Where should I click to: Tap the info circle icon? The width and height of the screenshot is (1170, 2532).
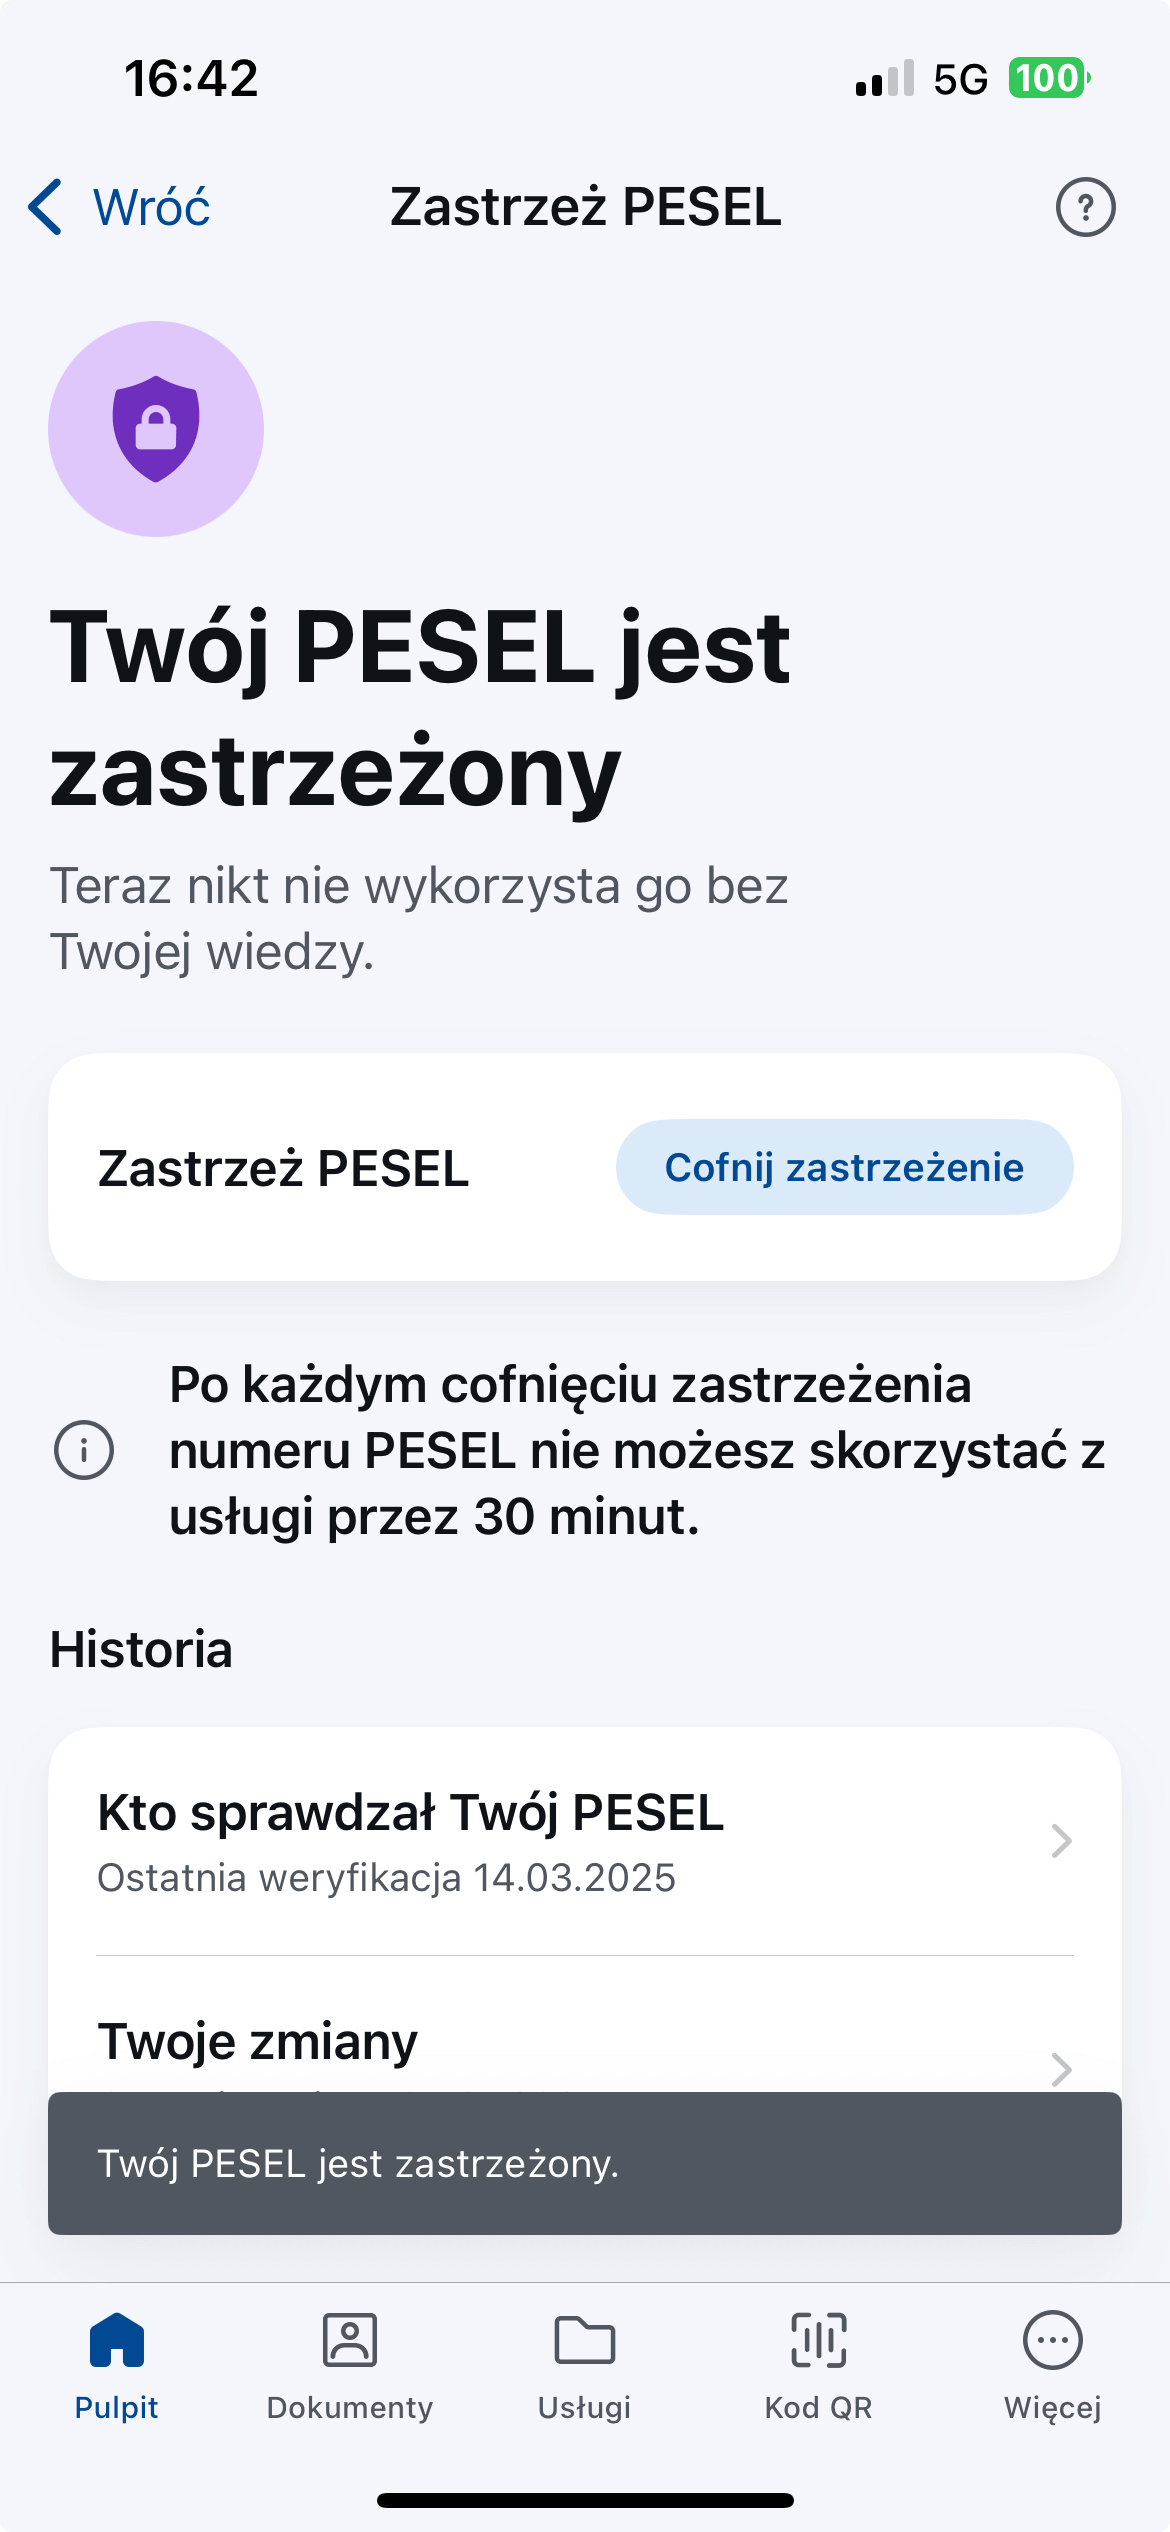[x=84, y=1450]
